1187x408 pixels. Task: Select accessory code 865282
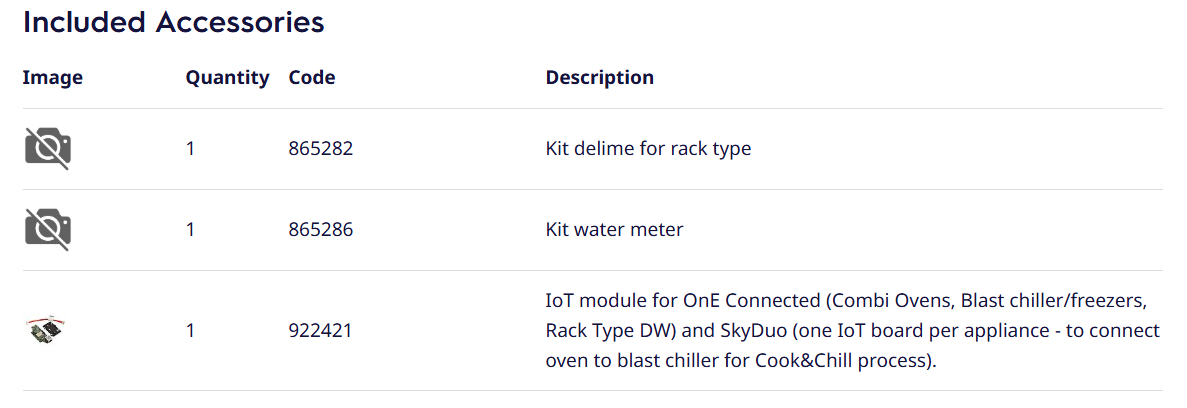[x=321, y=149]
